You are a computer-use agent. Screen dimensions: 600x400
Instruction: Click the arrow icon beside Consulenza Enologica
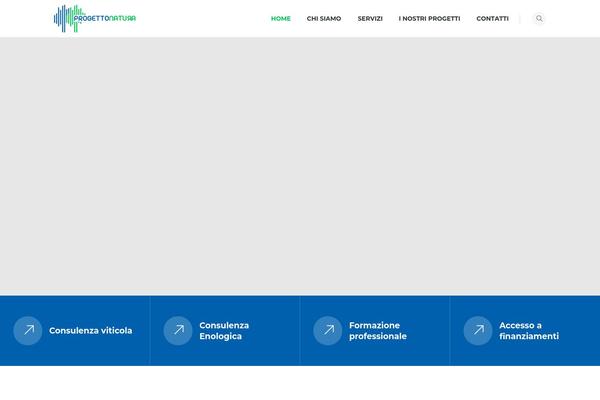178,330
